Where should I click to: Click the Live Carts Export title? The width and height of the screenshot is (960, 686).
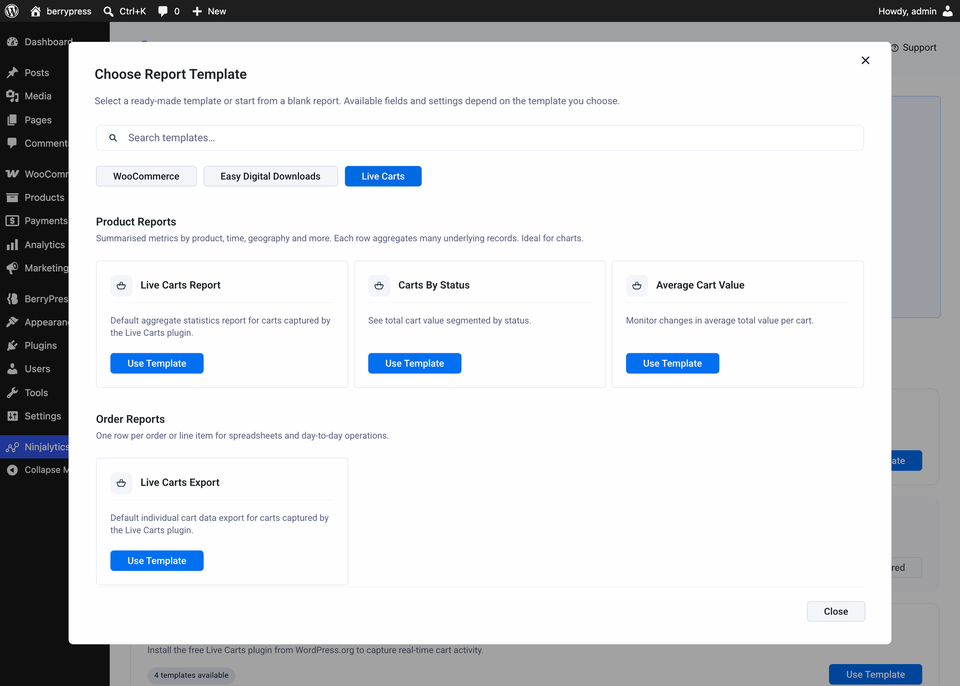pos(179,483)
